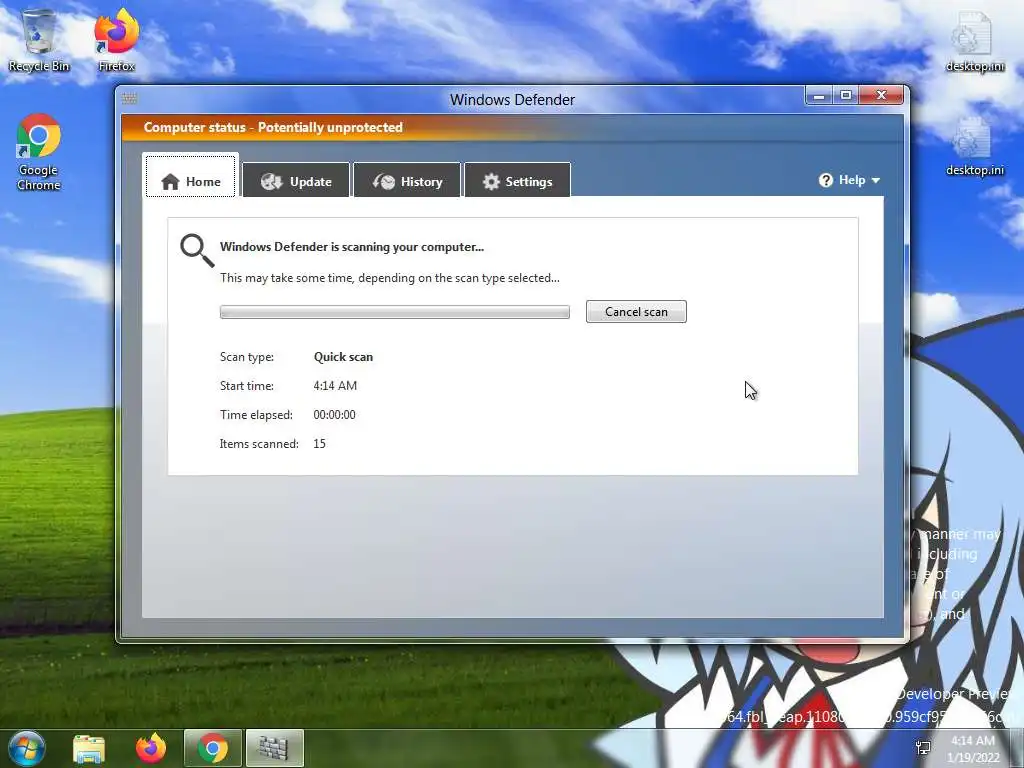Click the Home tab house icon
Viewport: 1024px width, 768px height.
tap(170, 182)
